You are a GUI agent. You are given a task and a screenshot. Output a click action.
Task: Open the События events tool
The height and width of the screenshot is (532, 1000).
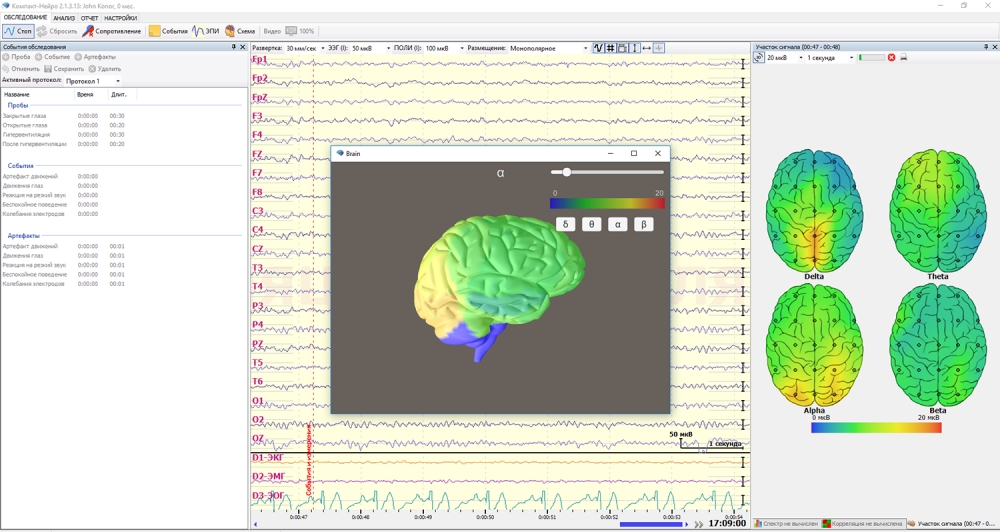click(168, 31)
